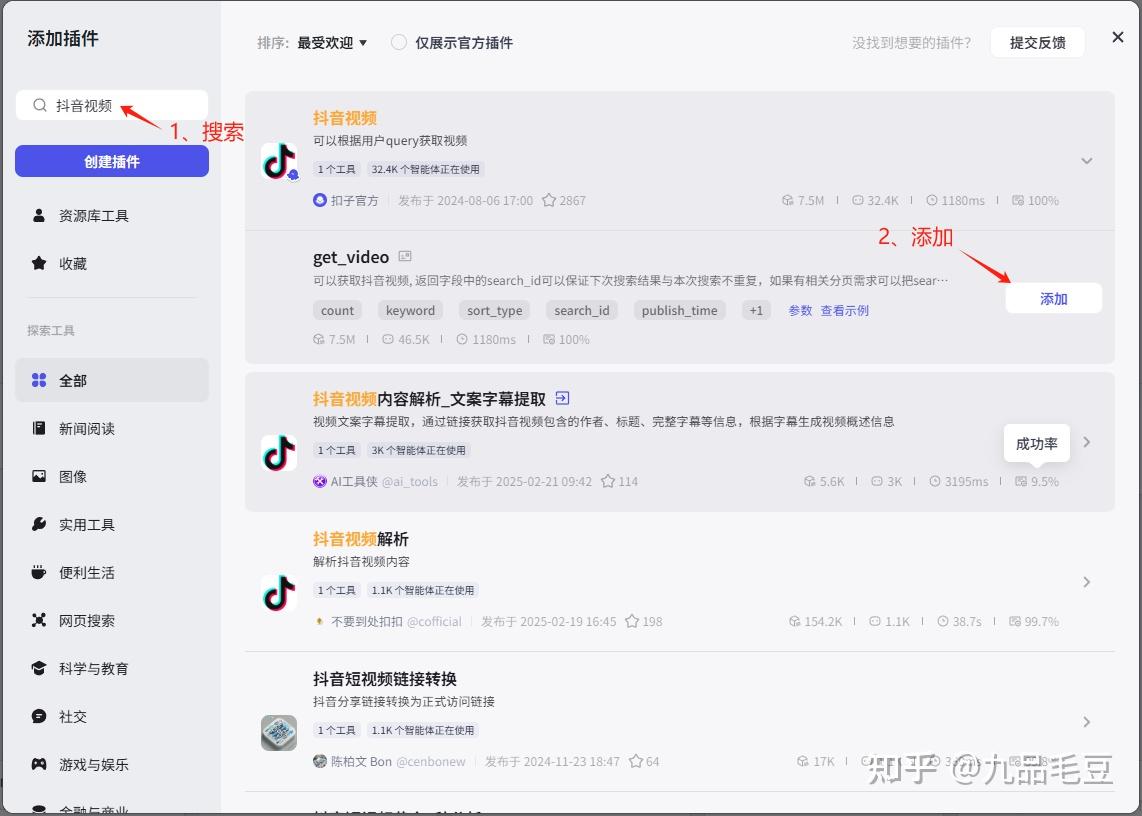This screenshot has height=816, width=1142.
Task: Click the 9.5% success rate value
Action: point(1045,482)
